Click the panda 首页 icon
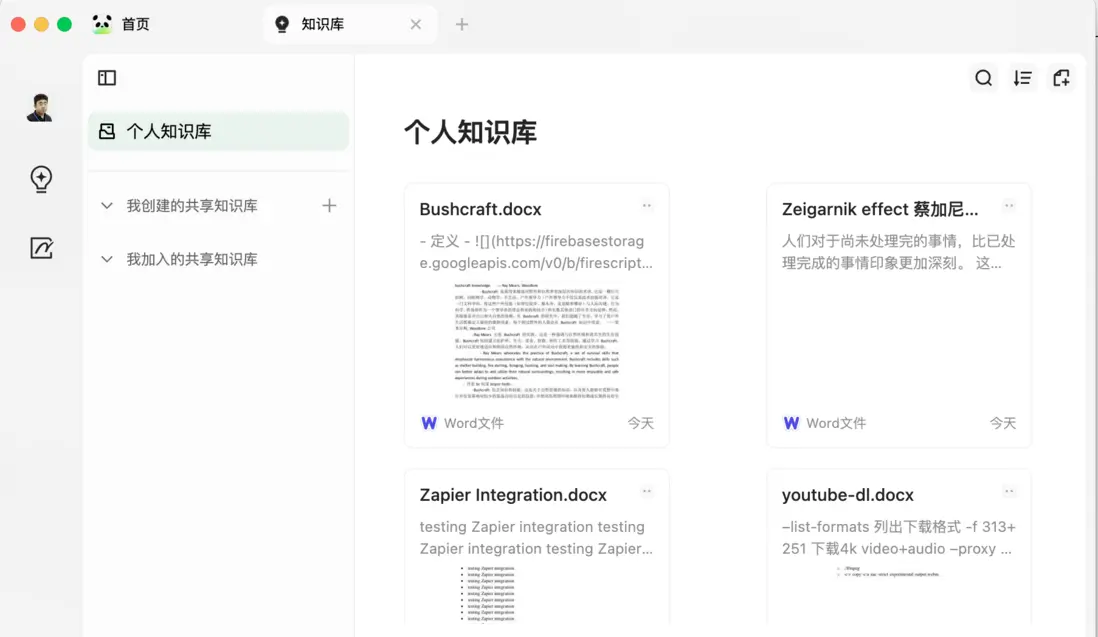The image size is (1098, 637). (x=102, y=24)
